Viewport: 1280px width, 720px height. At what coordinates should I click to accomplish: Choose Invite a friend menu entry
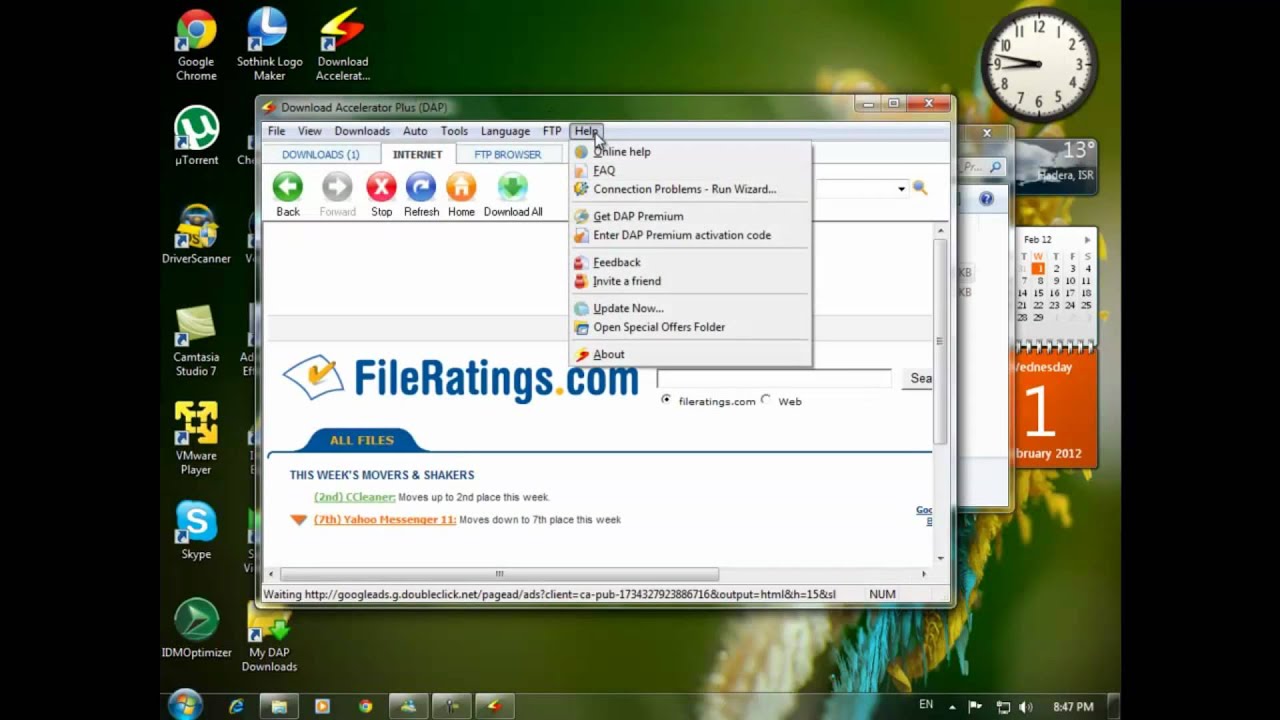point(690,281)
